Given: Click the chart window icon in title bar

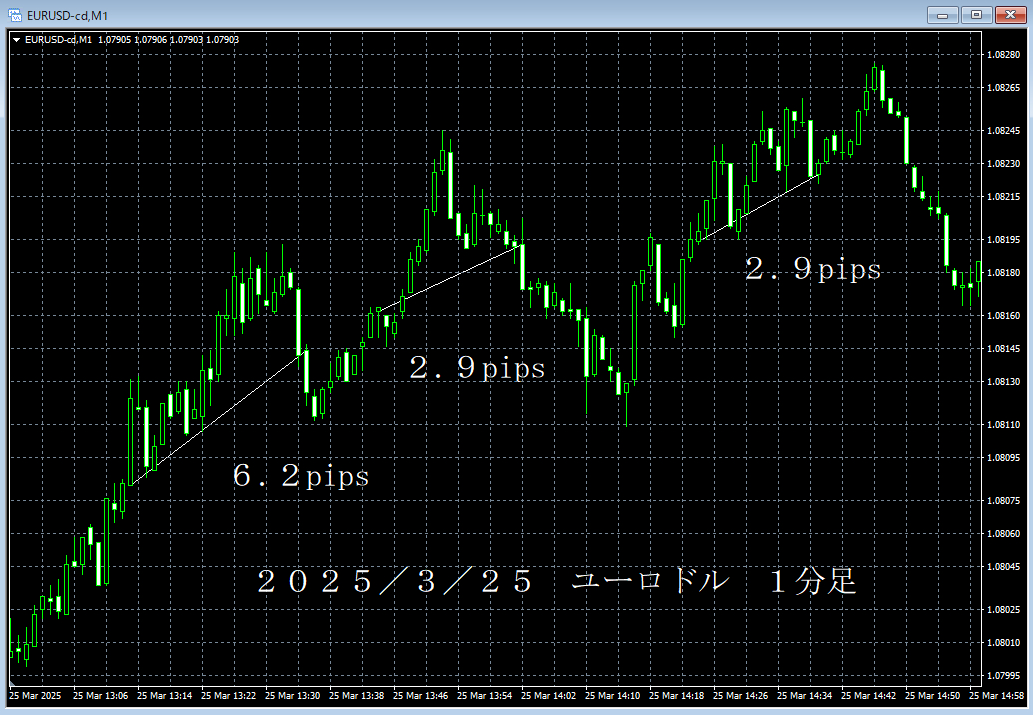Looking at the screenshot, I should [15, 14].
